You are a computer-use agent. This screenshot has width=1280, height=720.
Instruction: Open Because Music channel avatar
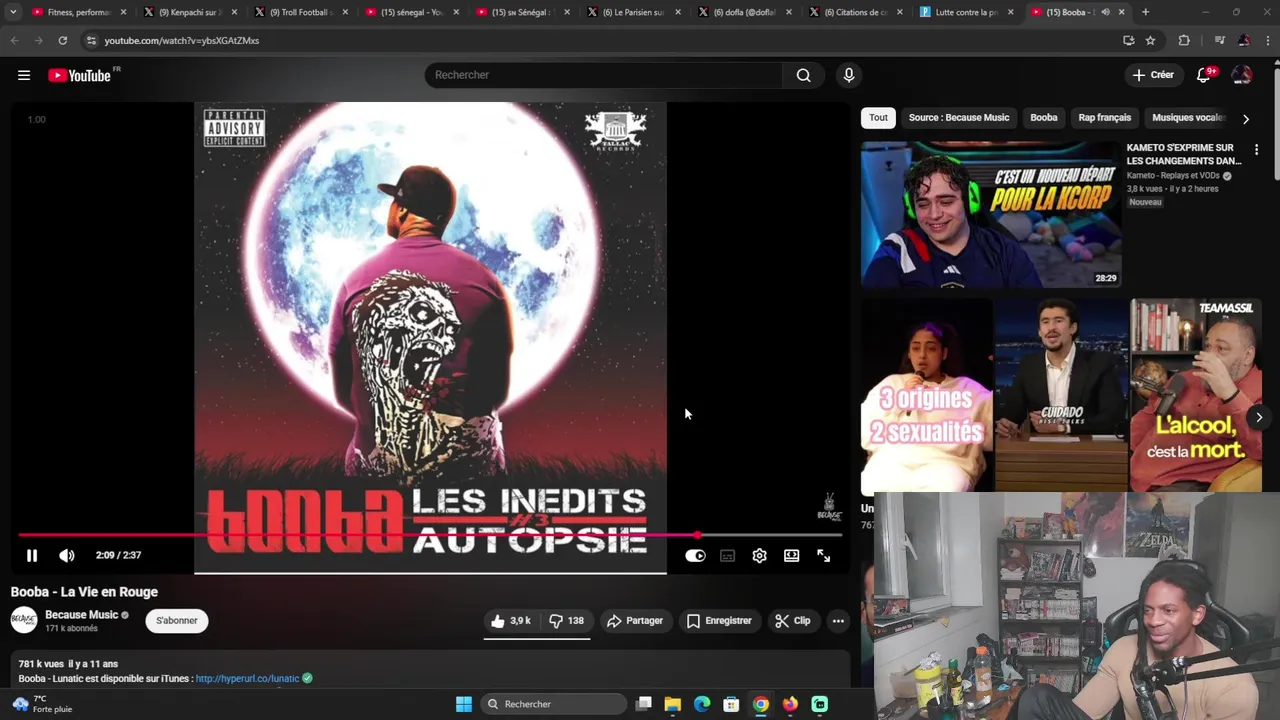pyautogui.click(x=24, y=620)
